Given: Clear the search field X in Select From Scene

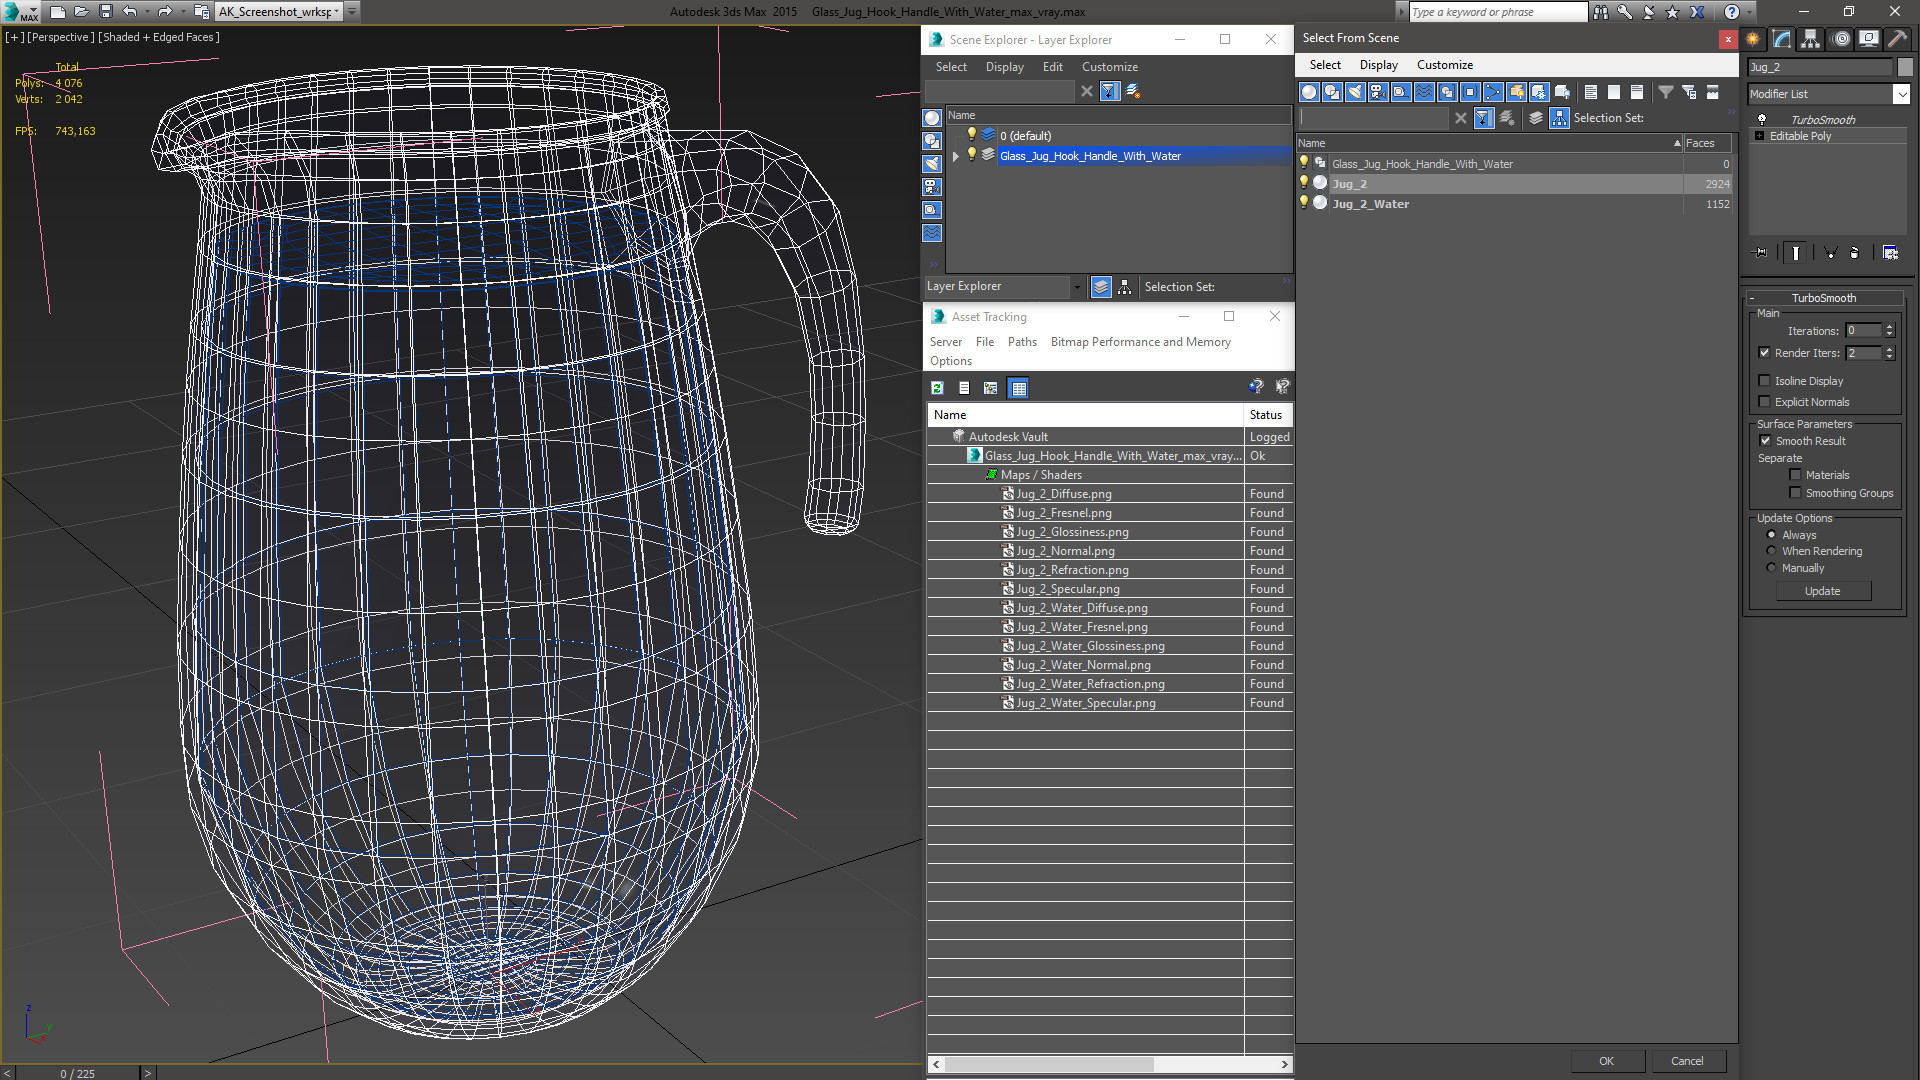Looking at the screenshot, I should 1461,118.
